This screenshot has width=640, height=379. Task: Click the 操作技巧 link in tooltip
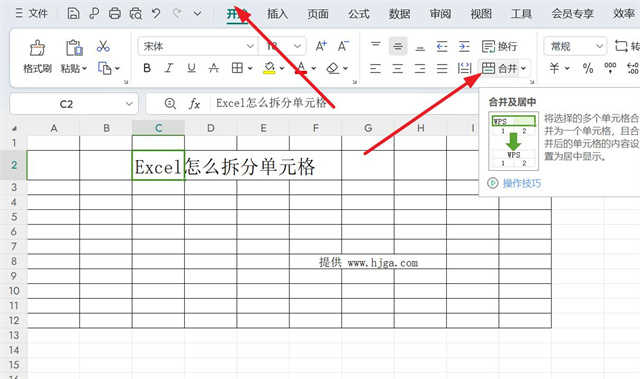click(522, 183)
